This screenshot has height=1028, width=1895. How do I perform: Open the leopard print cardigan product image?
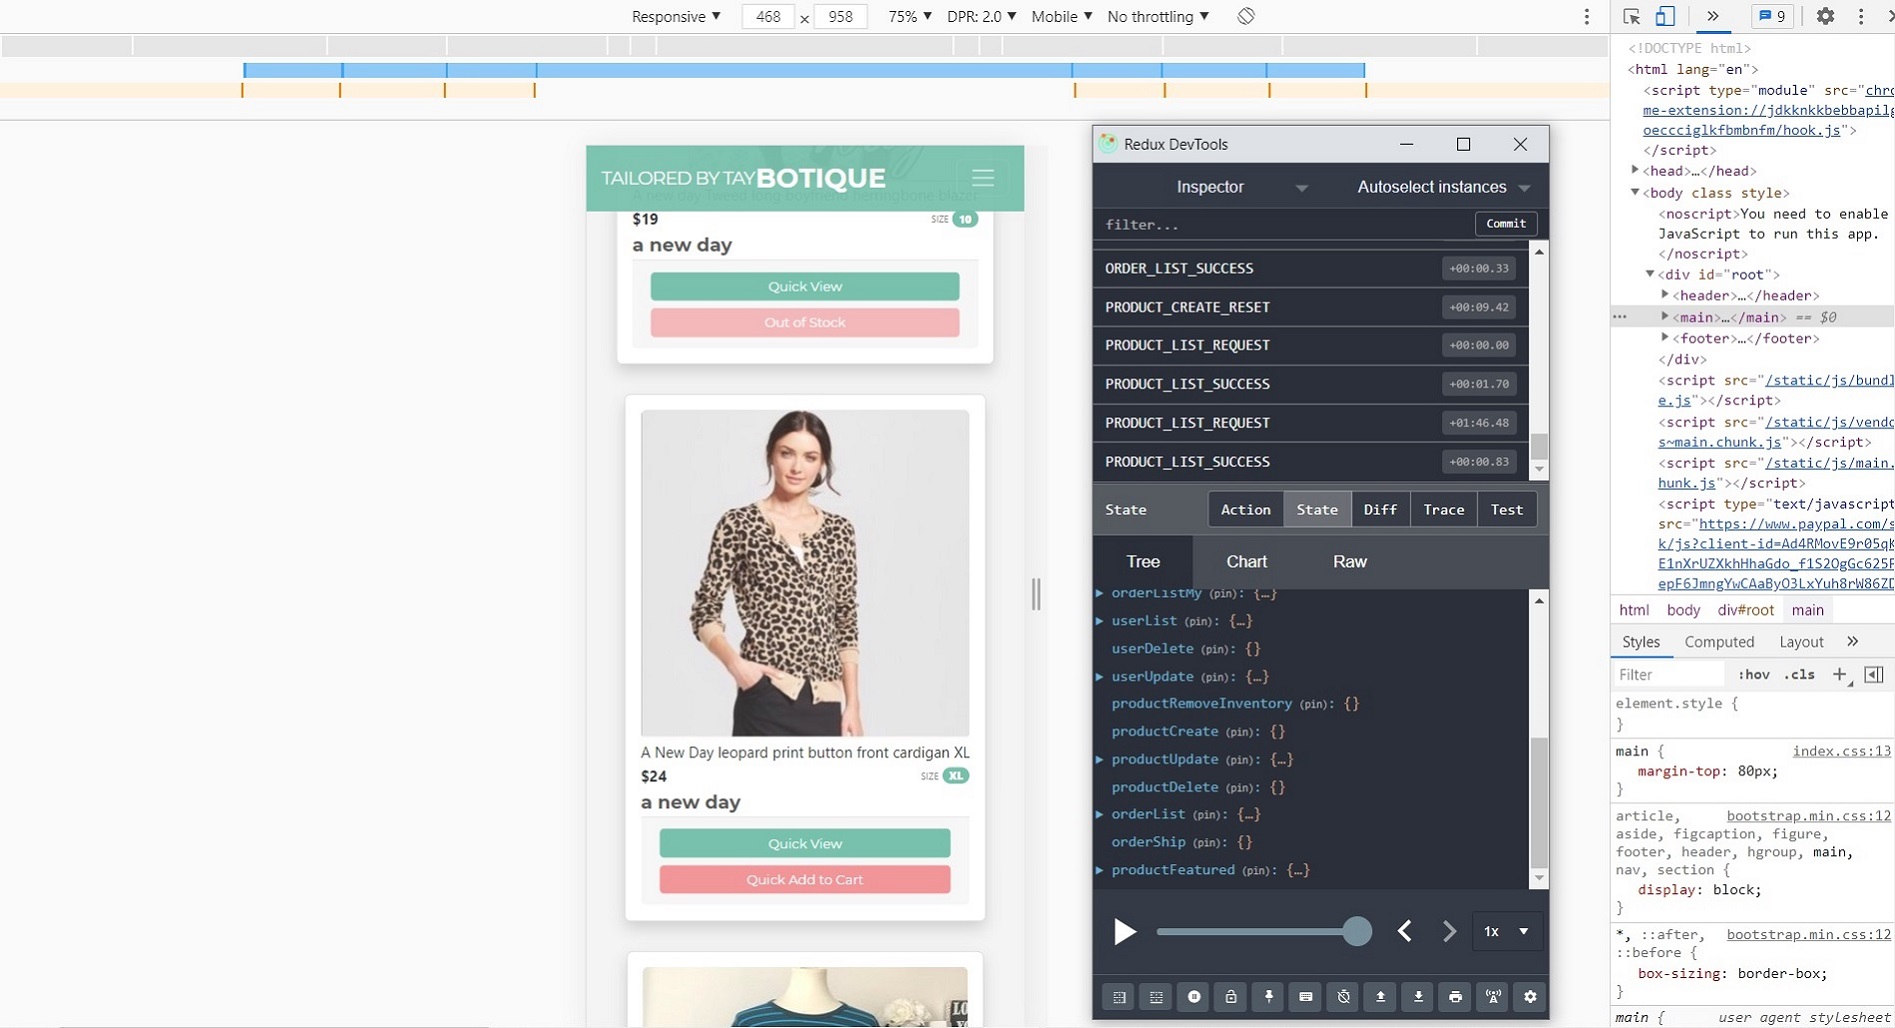pyautogui.click(x=805, y=573)
